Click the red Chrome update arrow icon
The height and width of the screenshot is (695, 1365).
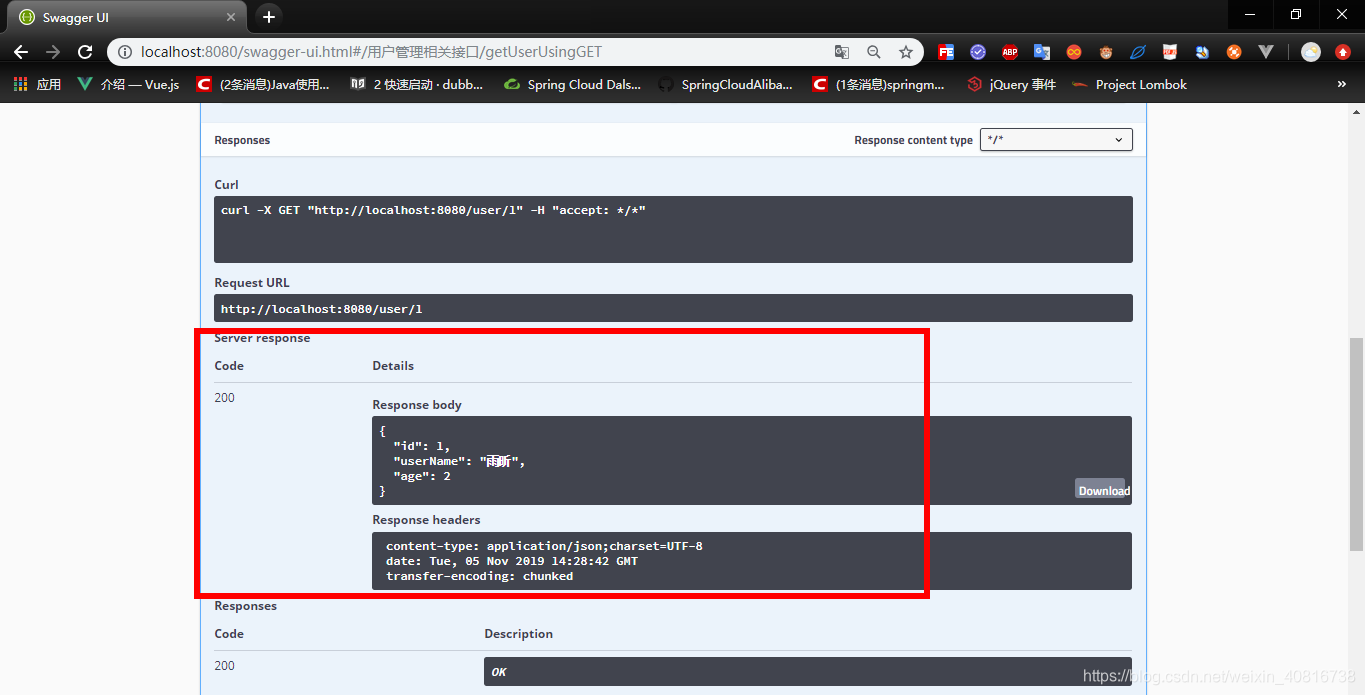point(1343,52)
